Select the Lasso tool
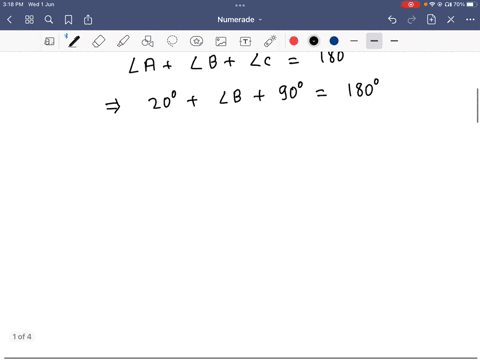The height and width of the screenshot is (360, 480). pos(172,41)
